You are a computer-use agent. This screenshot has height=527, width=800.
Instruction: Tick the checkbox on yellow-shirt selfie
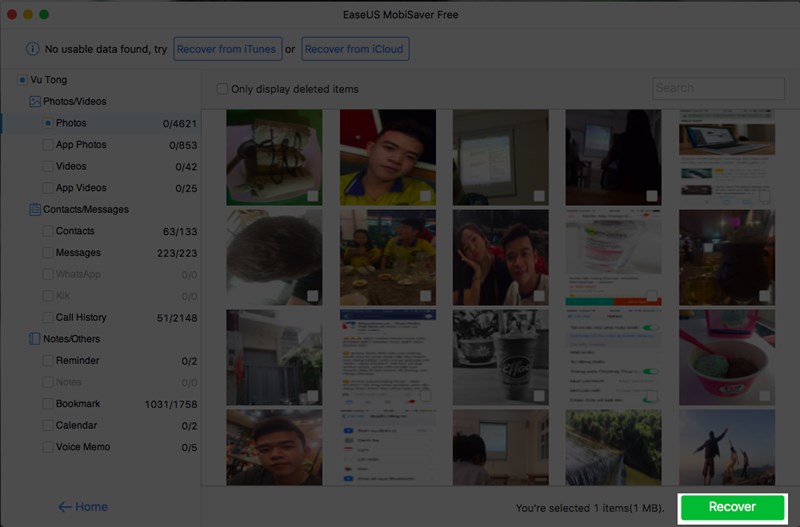point(426,196)
